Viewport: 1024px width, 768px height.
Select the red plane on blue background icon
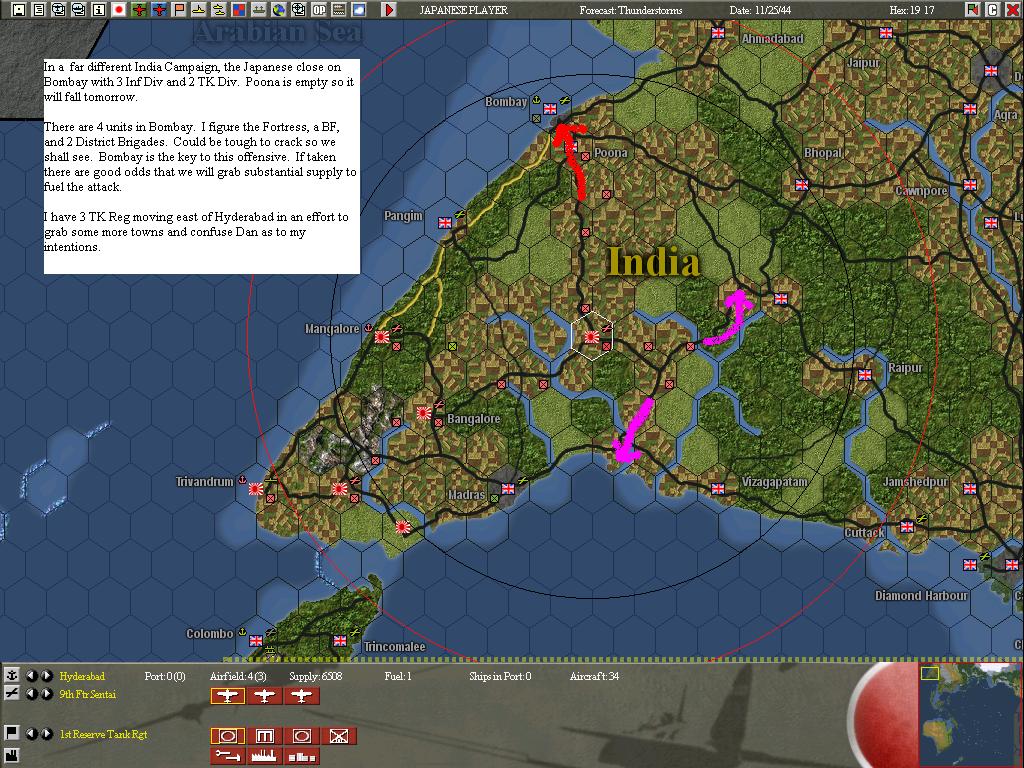click(159, 9)
